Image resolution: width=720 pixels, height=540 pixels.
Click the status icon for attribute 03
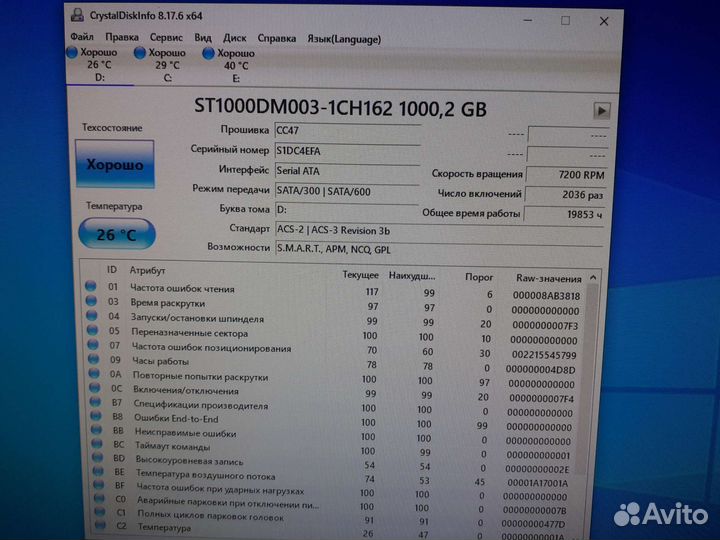coord(91,301)
